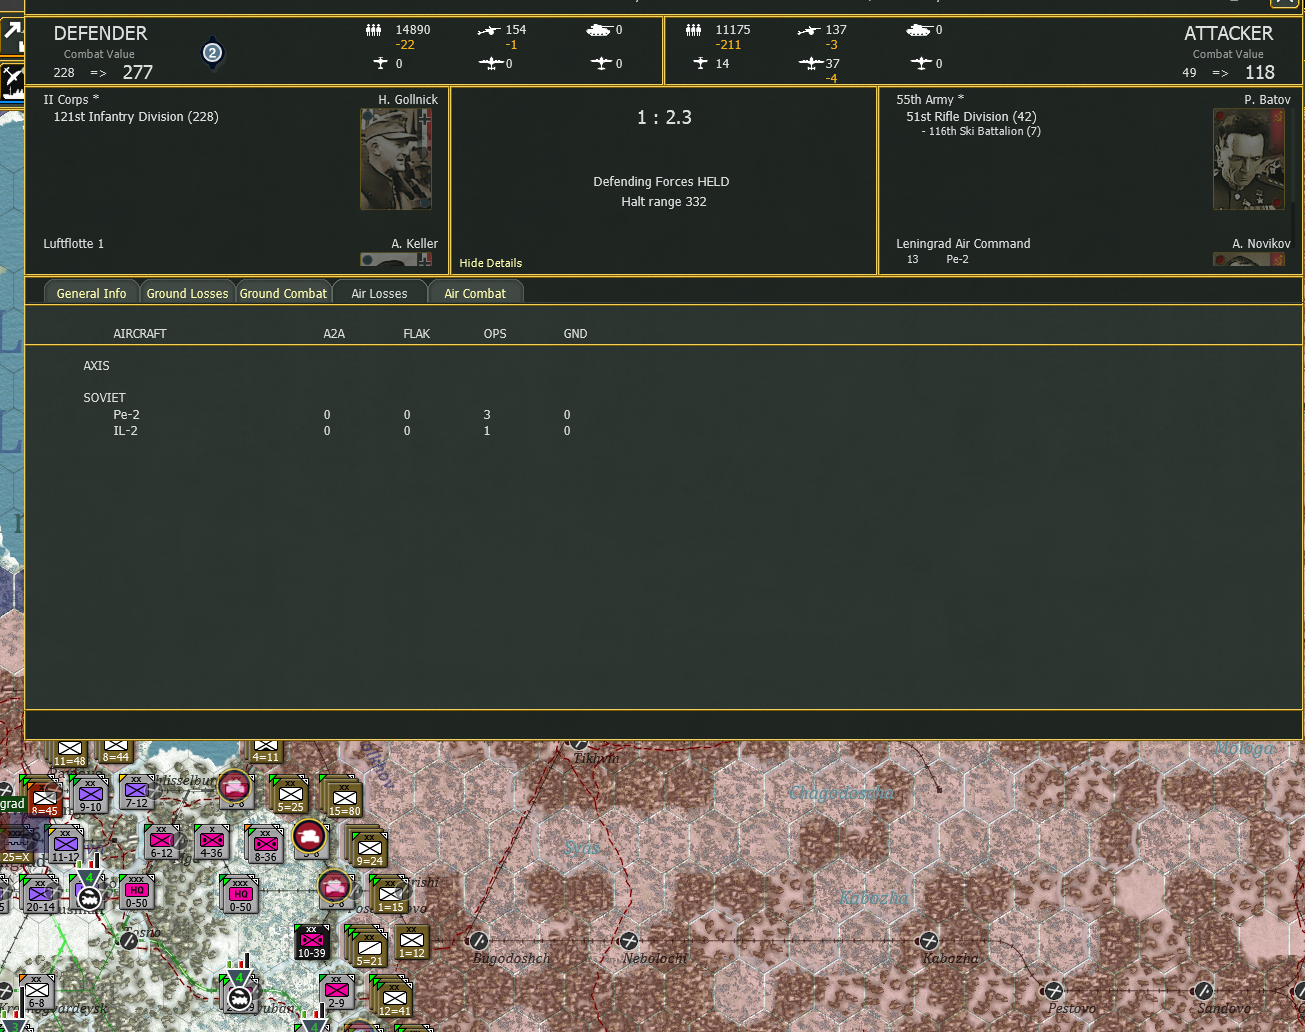The image size is (1305, 1032).
Task: Click the Hide Details link
Action: (x=491, y=263)
